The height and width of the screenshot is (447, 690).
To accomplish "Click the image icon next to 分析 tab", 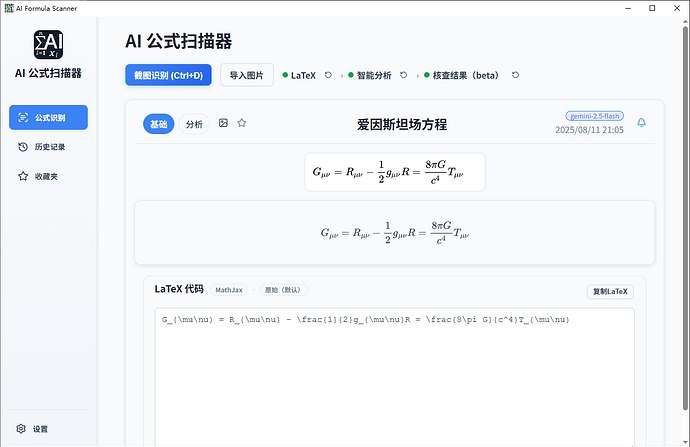I will (224, 123).
